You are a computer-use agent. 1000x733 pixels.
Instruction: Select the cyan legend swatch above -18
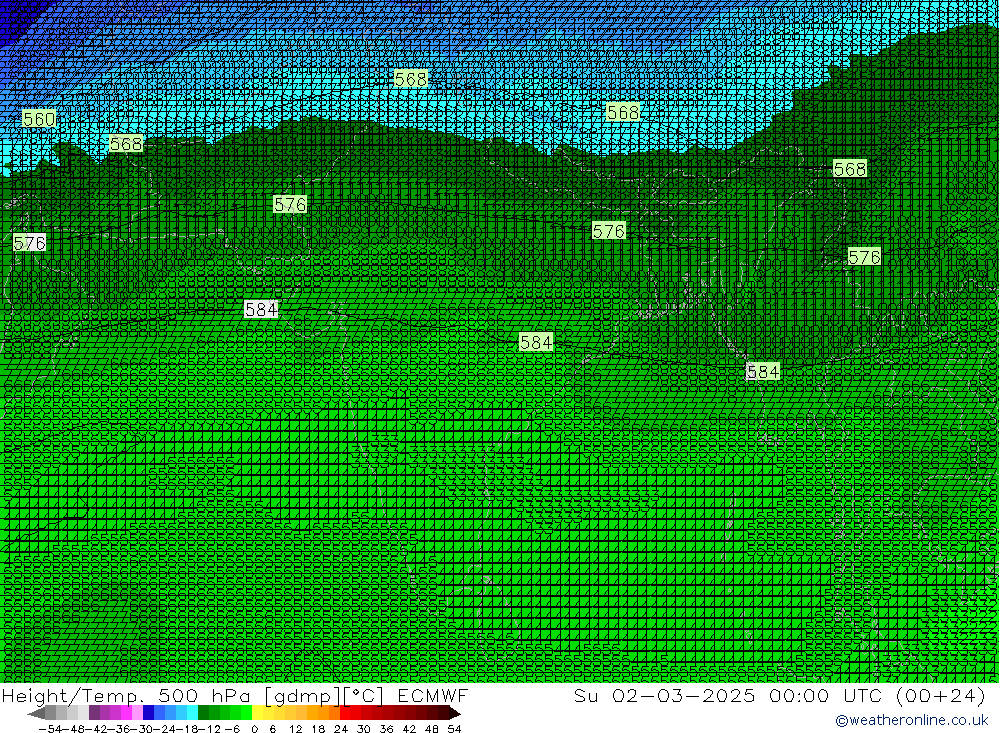192,713
